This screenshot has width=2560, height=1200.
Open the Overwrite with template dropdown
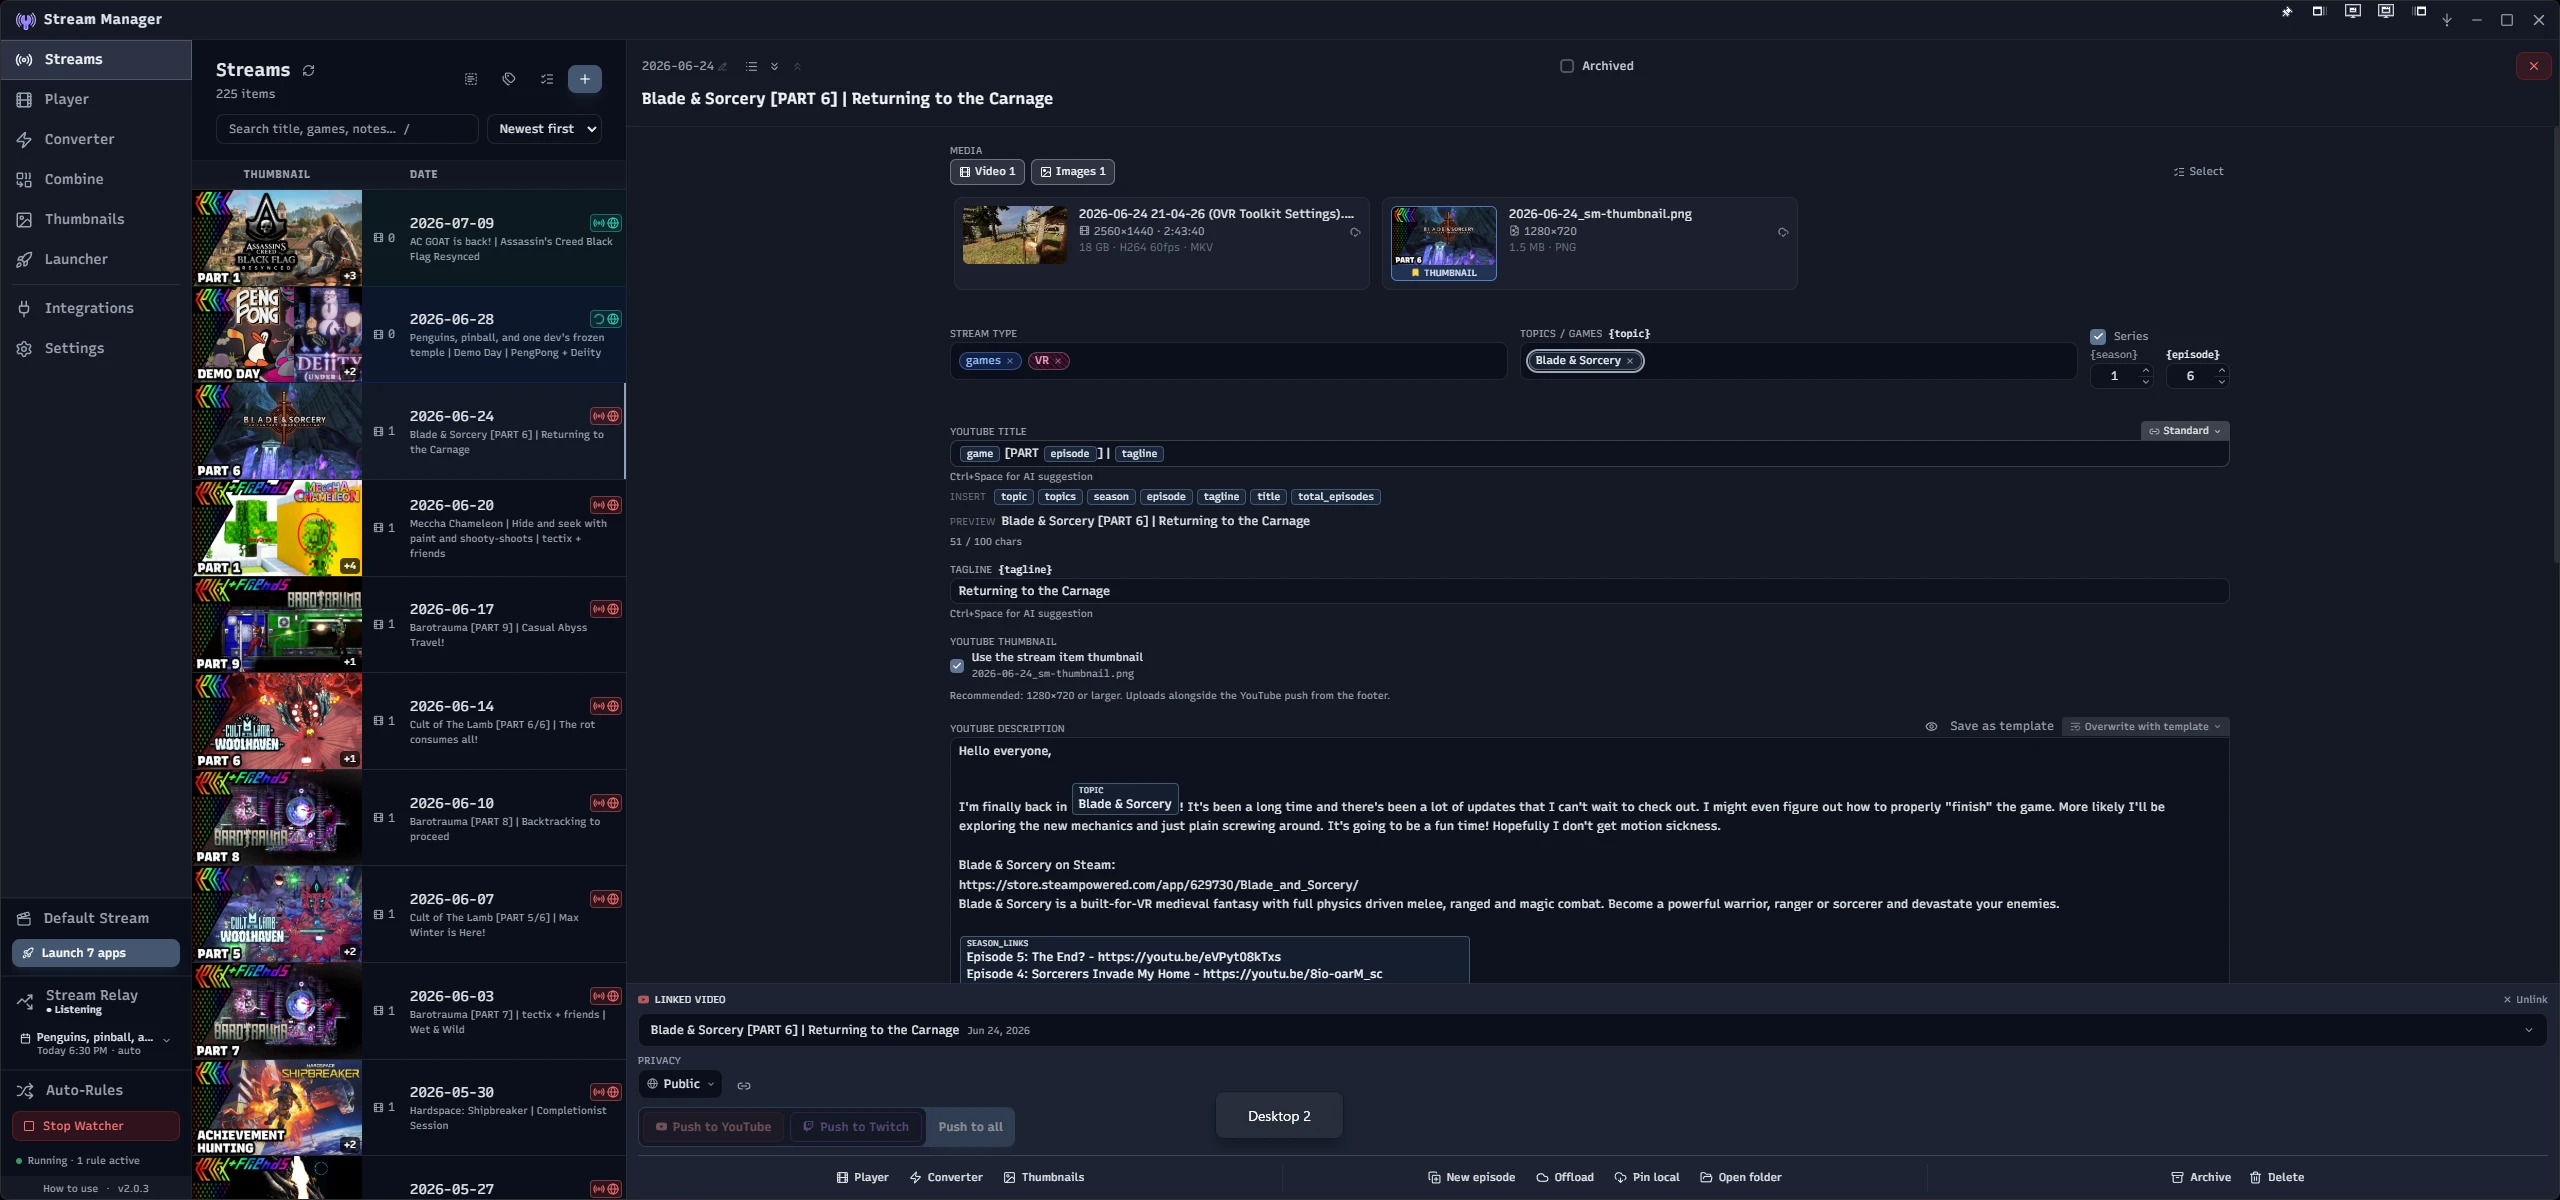point(2146,727)
